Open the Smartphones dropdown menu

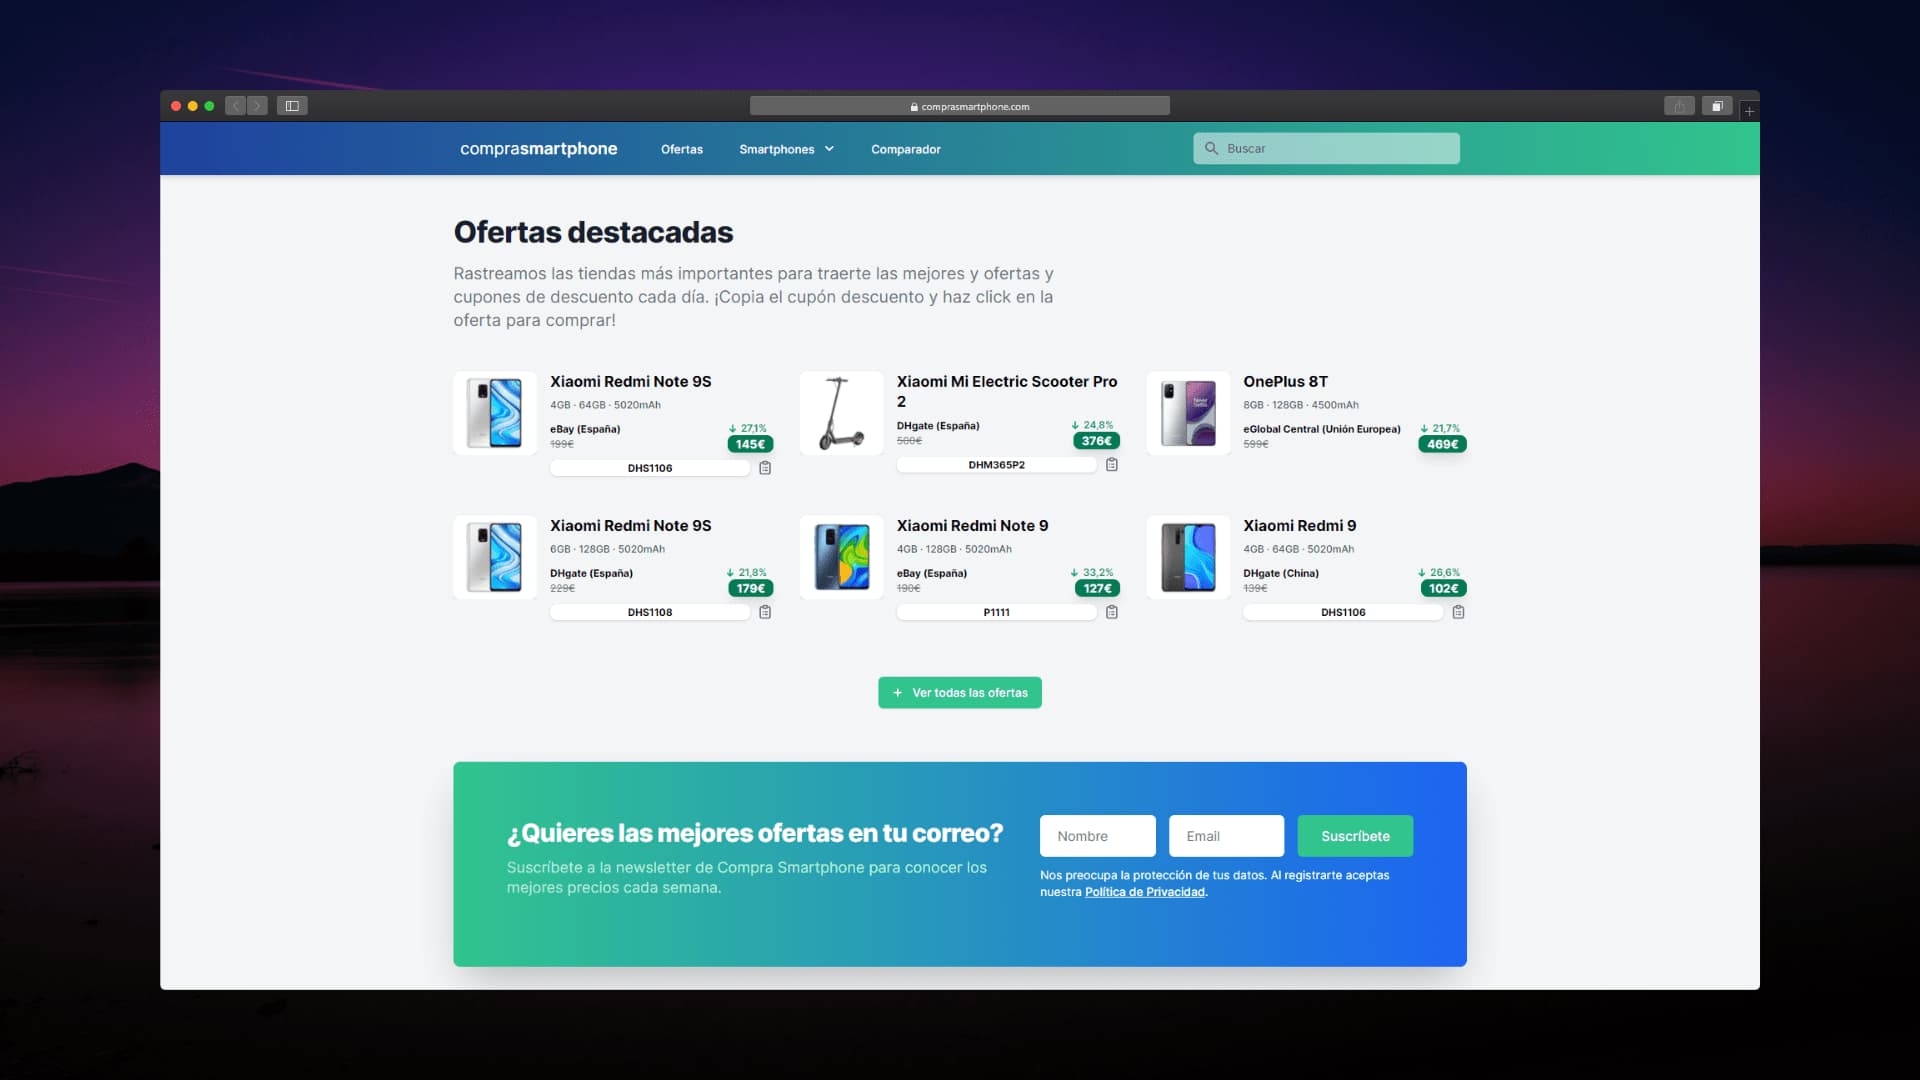[785, 149]
